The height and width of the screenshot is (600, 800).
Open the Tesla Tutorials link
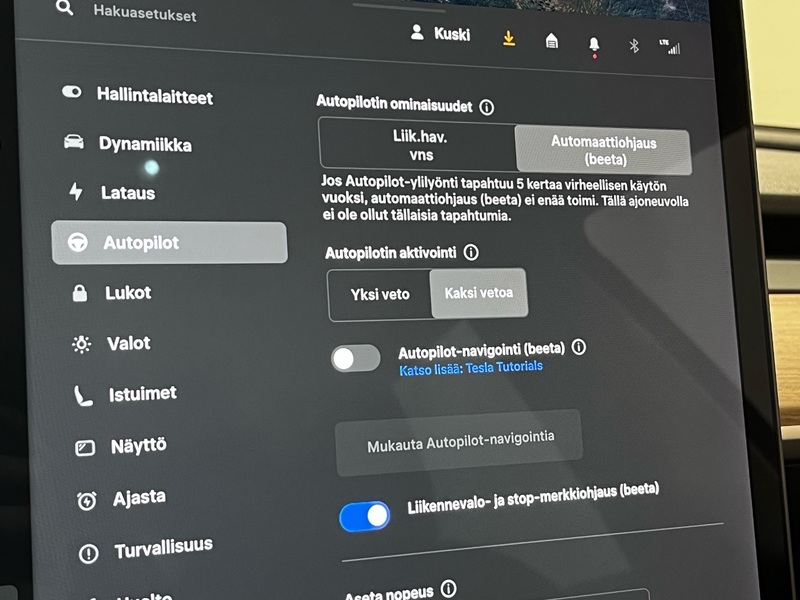coord(503,368)
